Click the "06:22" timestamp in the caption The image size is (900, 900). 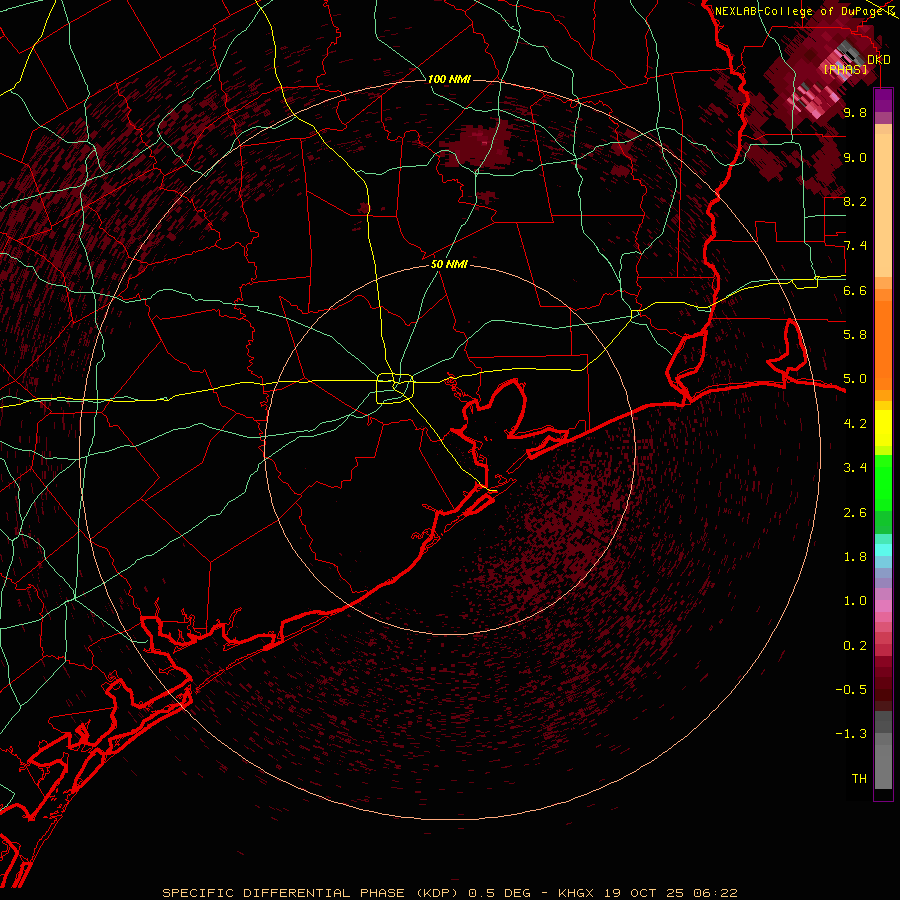(x=715, y=893)
